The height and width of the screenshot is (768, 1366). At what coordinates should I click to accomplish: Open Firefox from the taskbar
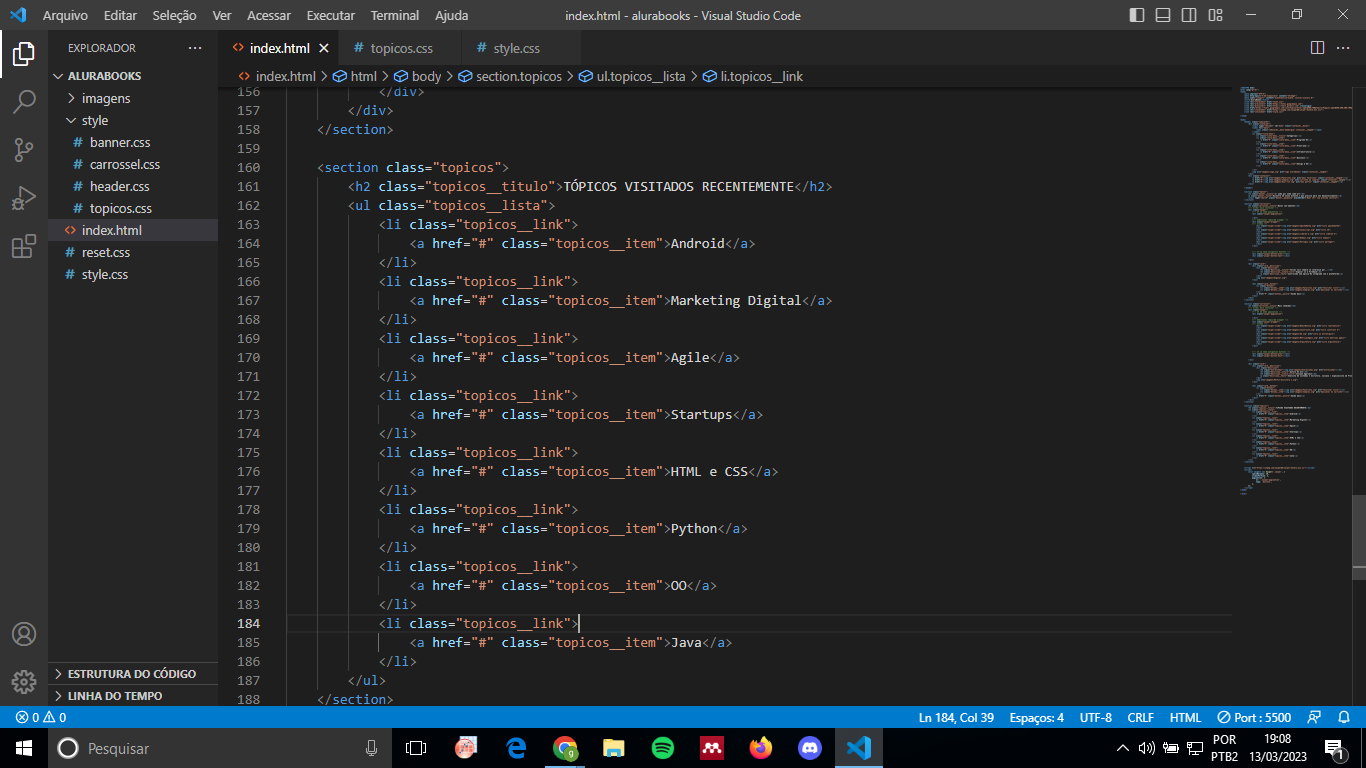click(761, 748)
